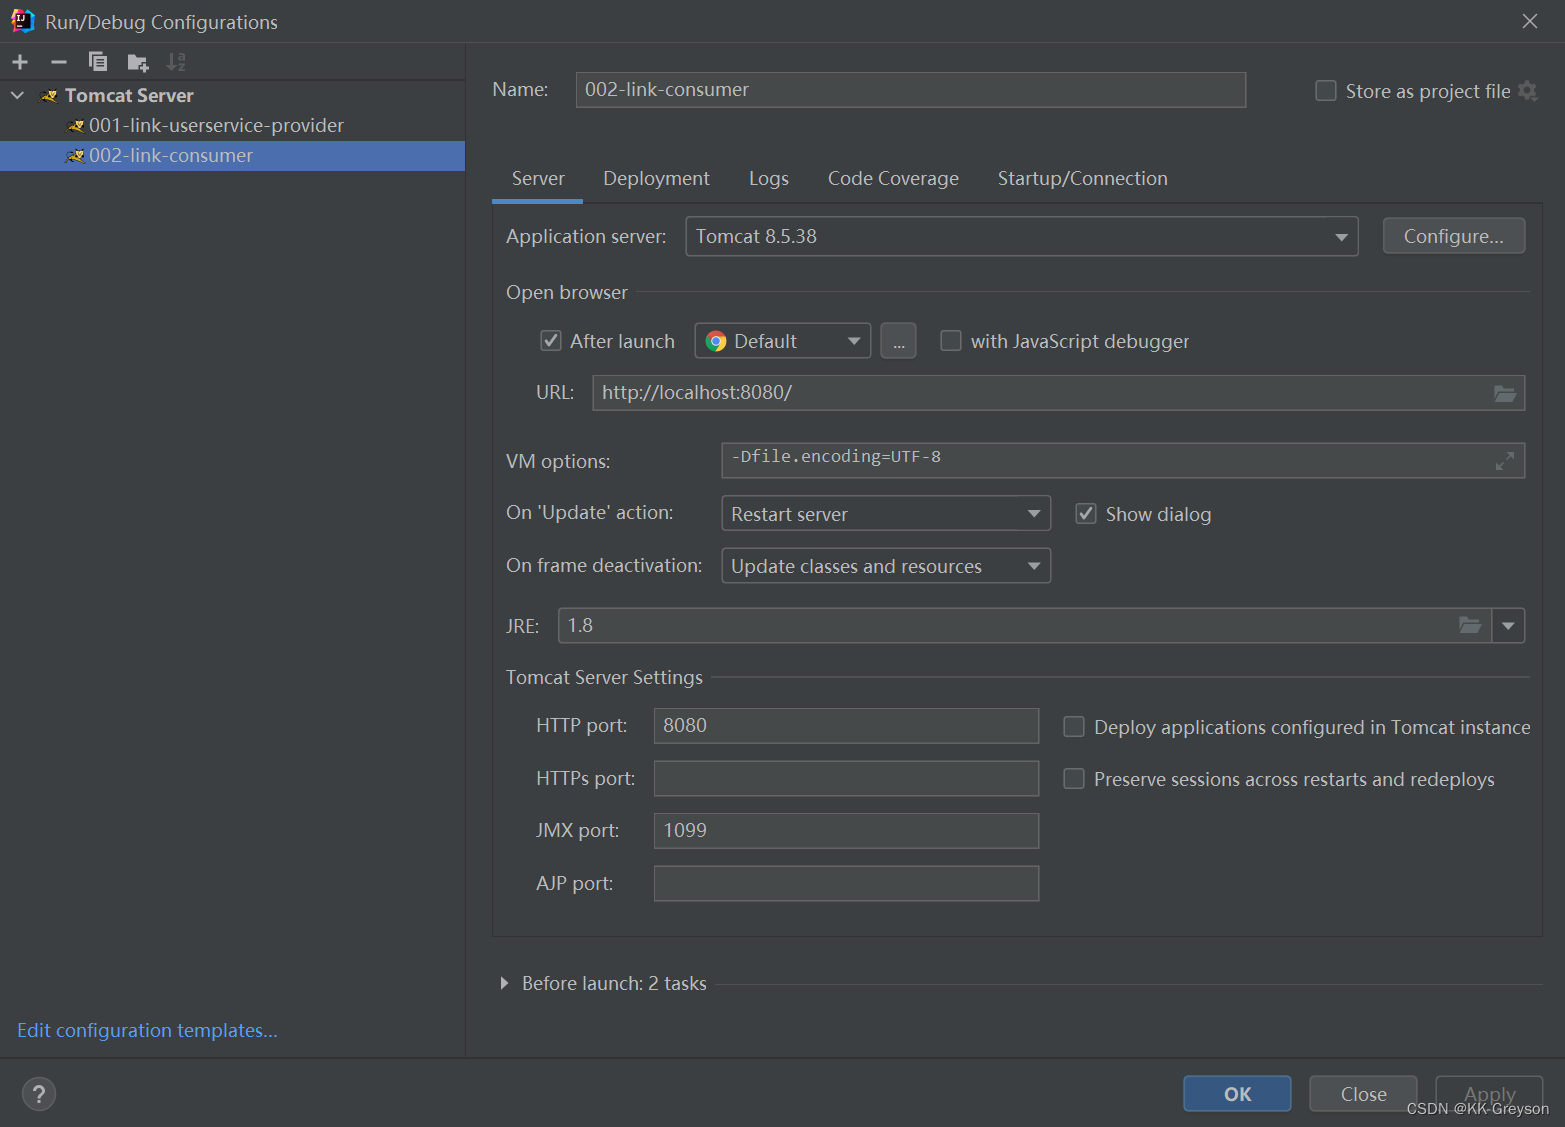Click the Chrome browser icon in the Default dropdown

pos(716,341)
